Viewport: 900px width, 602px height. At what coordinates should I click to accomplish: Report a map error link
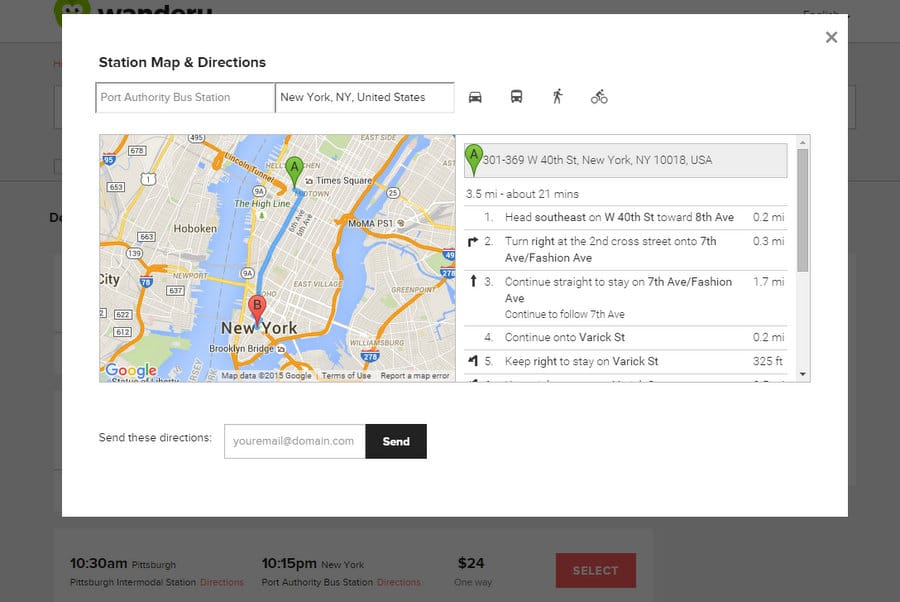pyautogui.click(x=415, y=376)
